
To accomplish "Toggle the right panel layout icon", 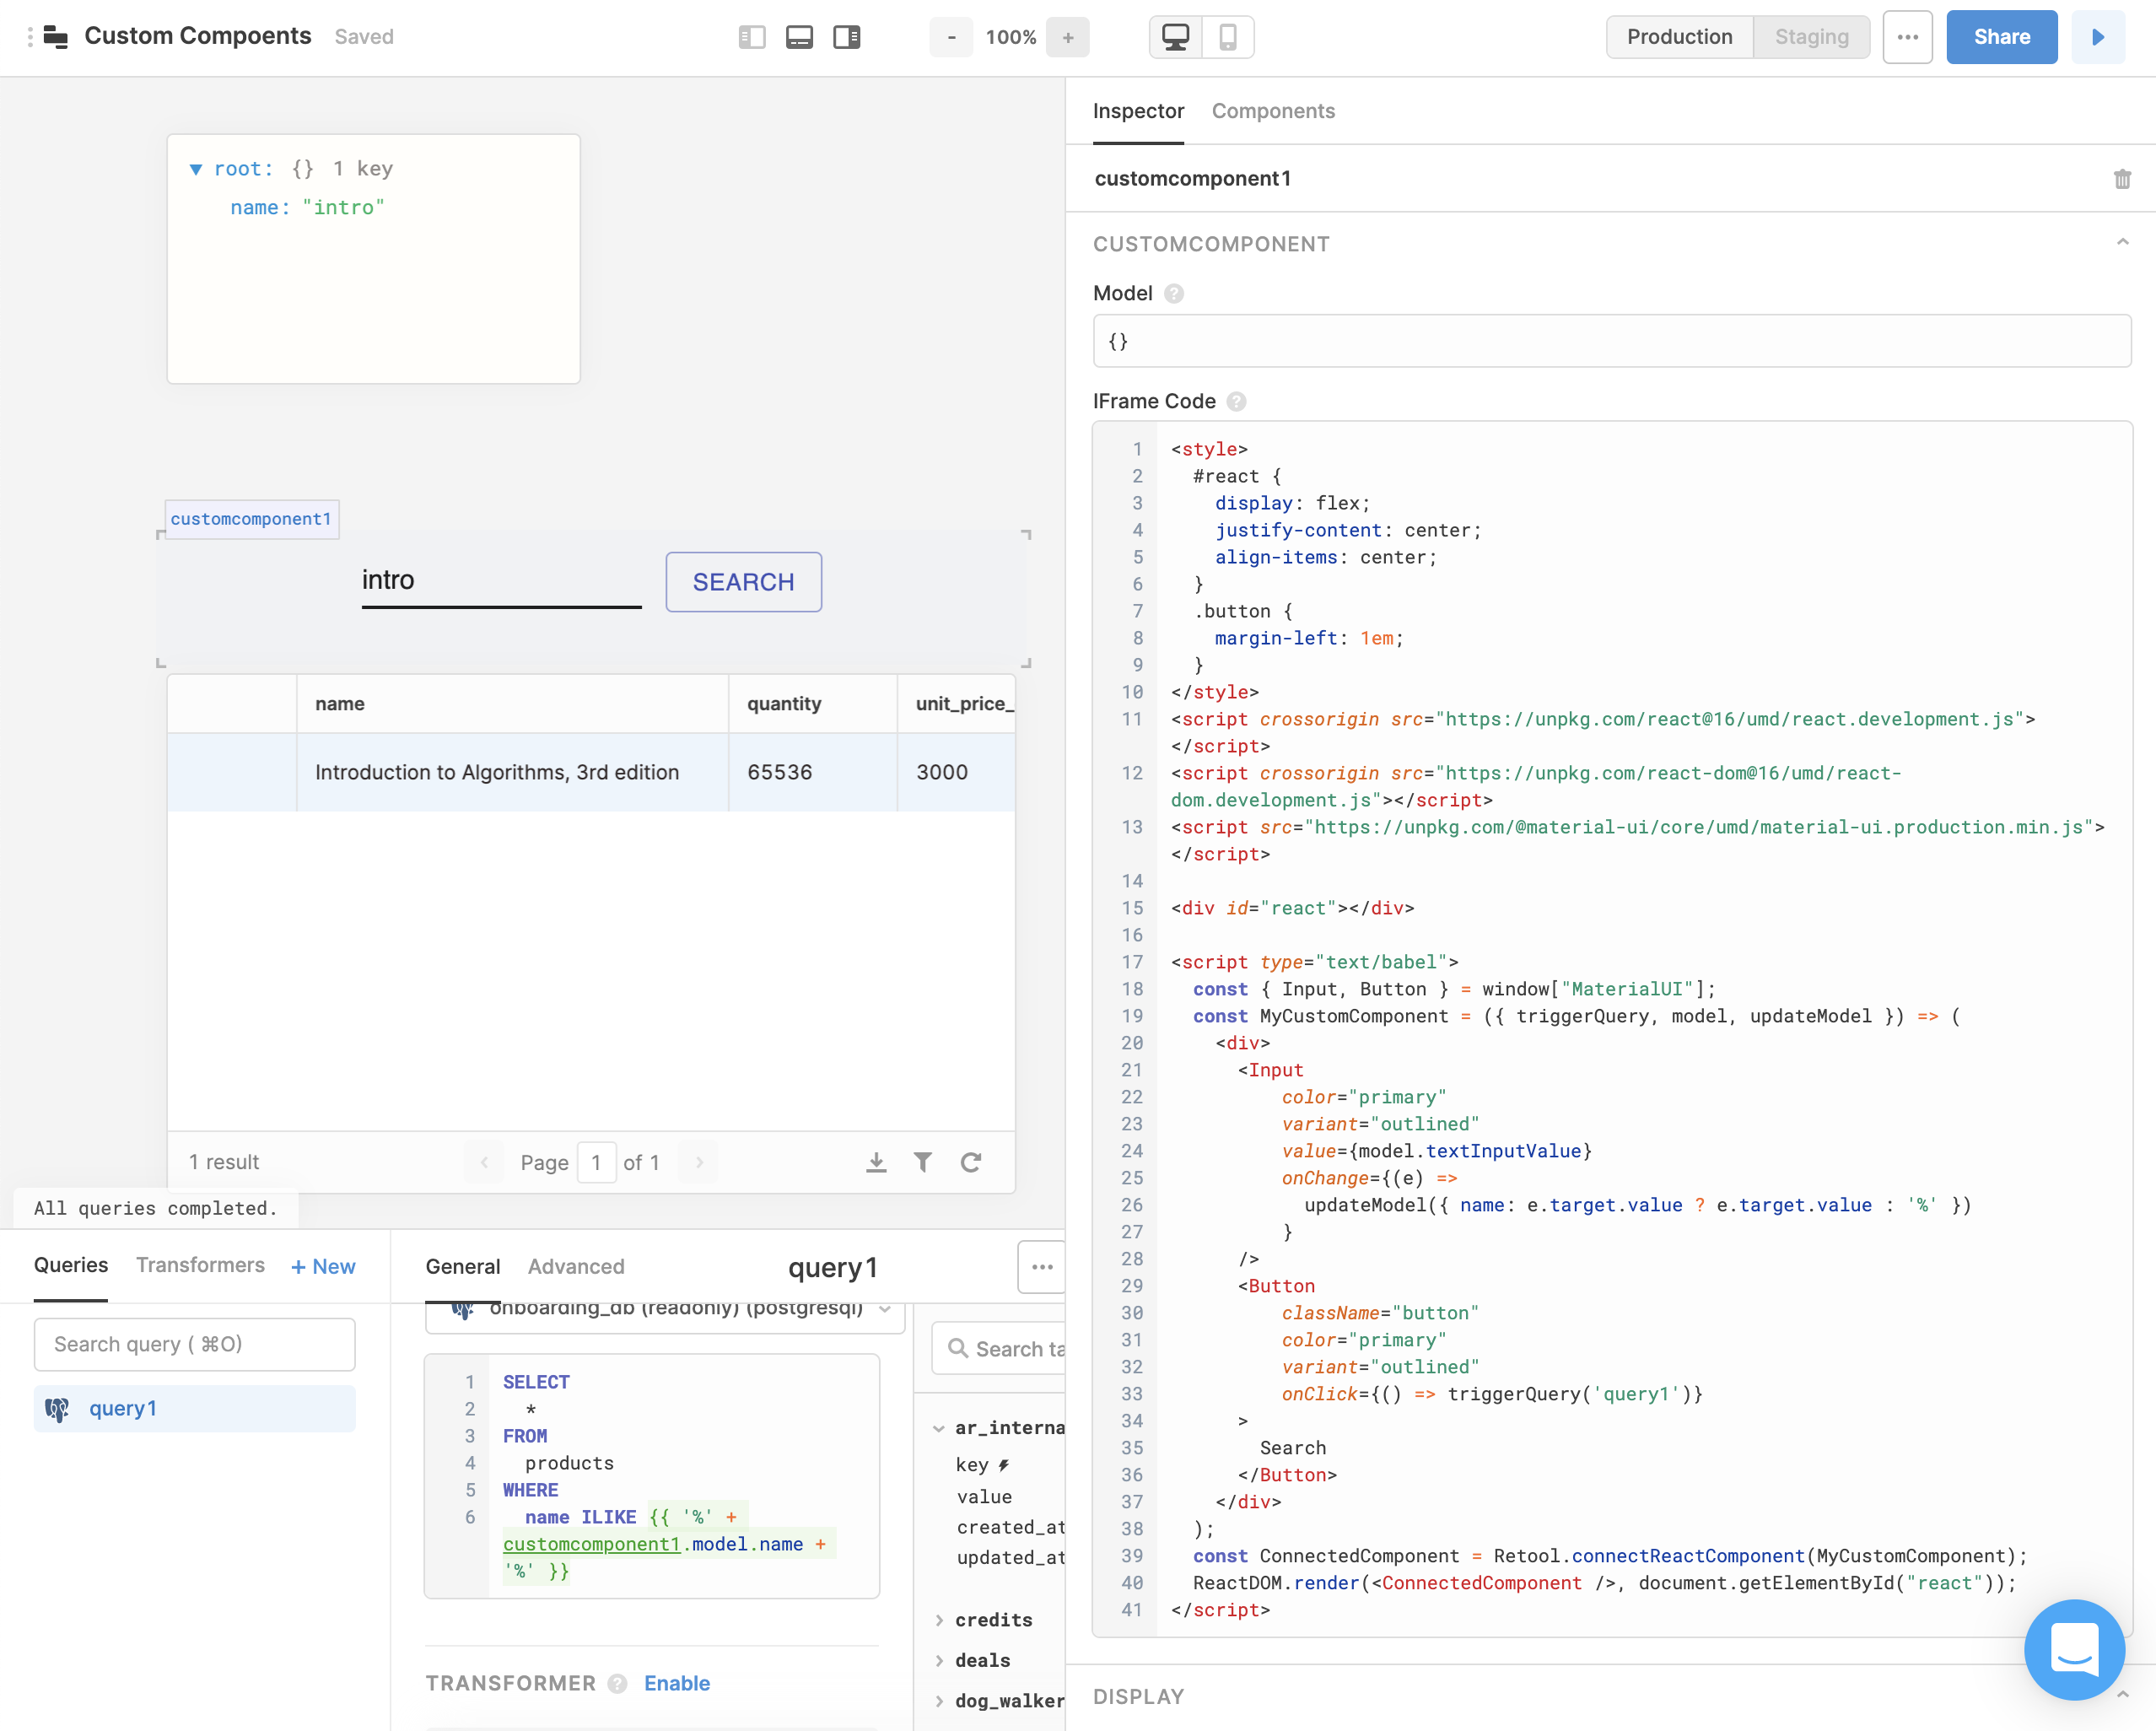I will tap(847, 37).
